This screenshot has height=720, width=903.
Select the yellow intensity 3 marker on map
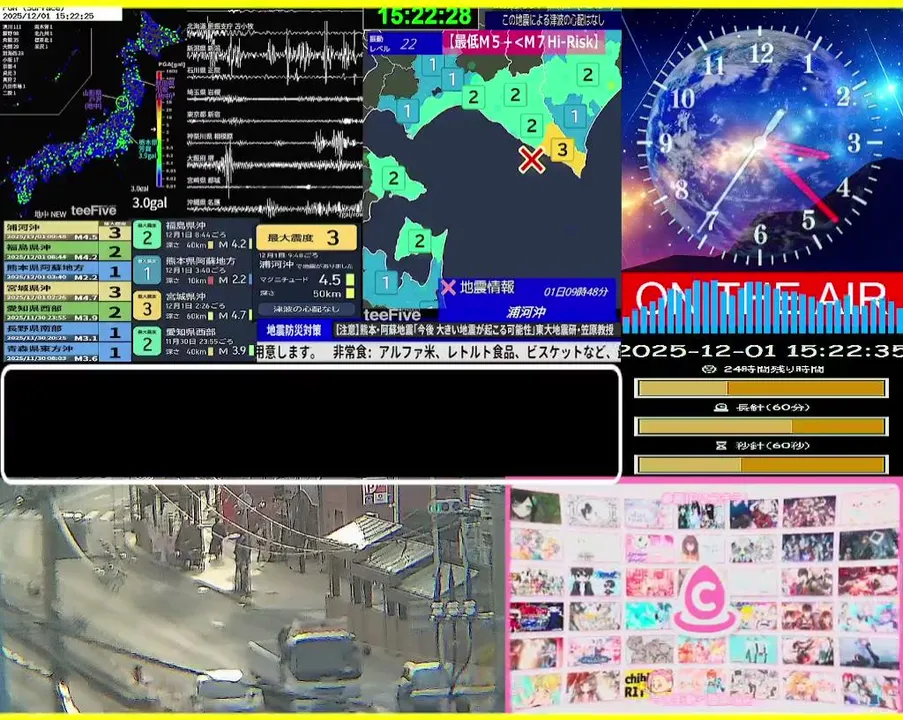(562, 150)
